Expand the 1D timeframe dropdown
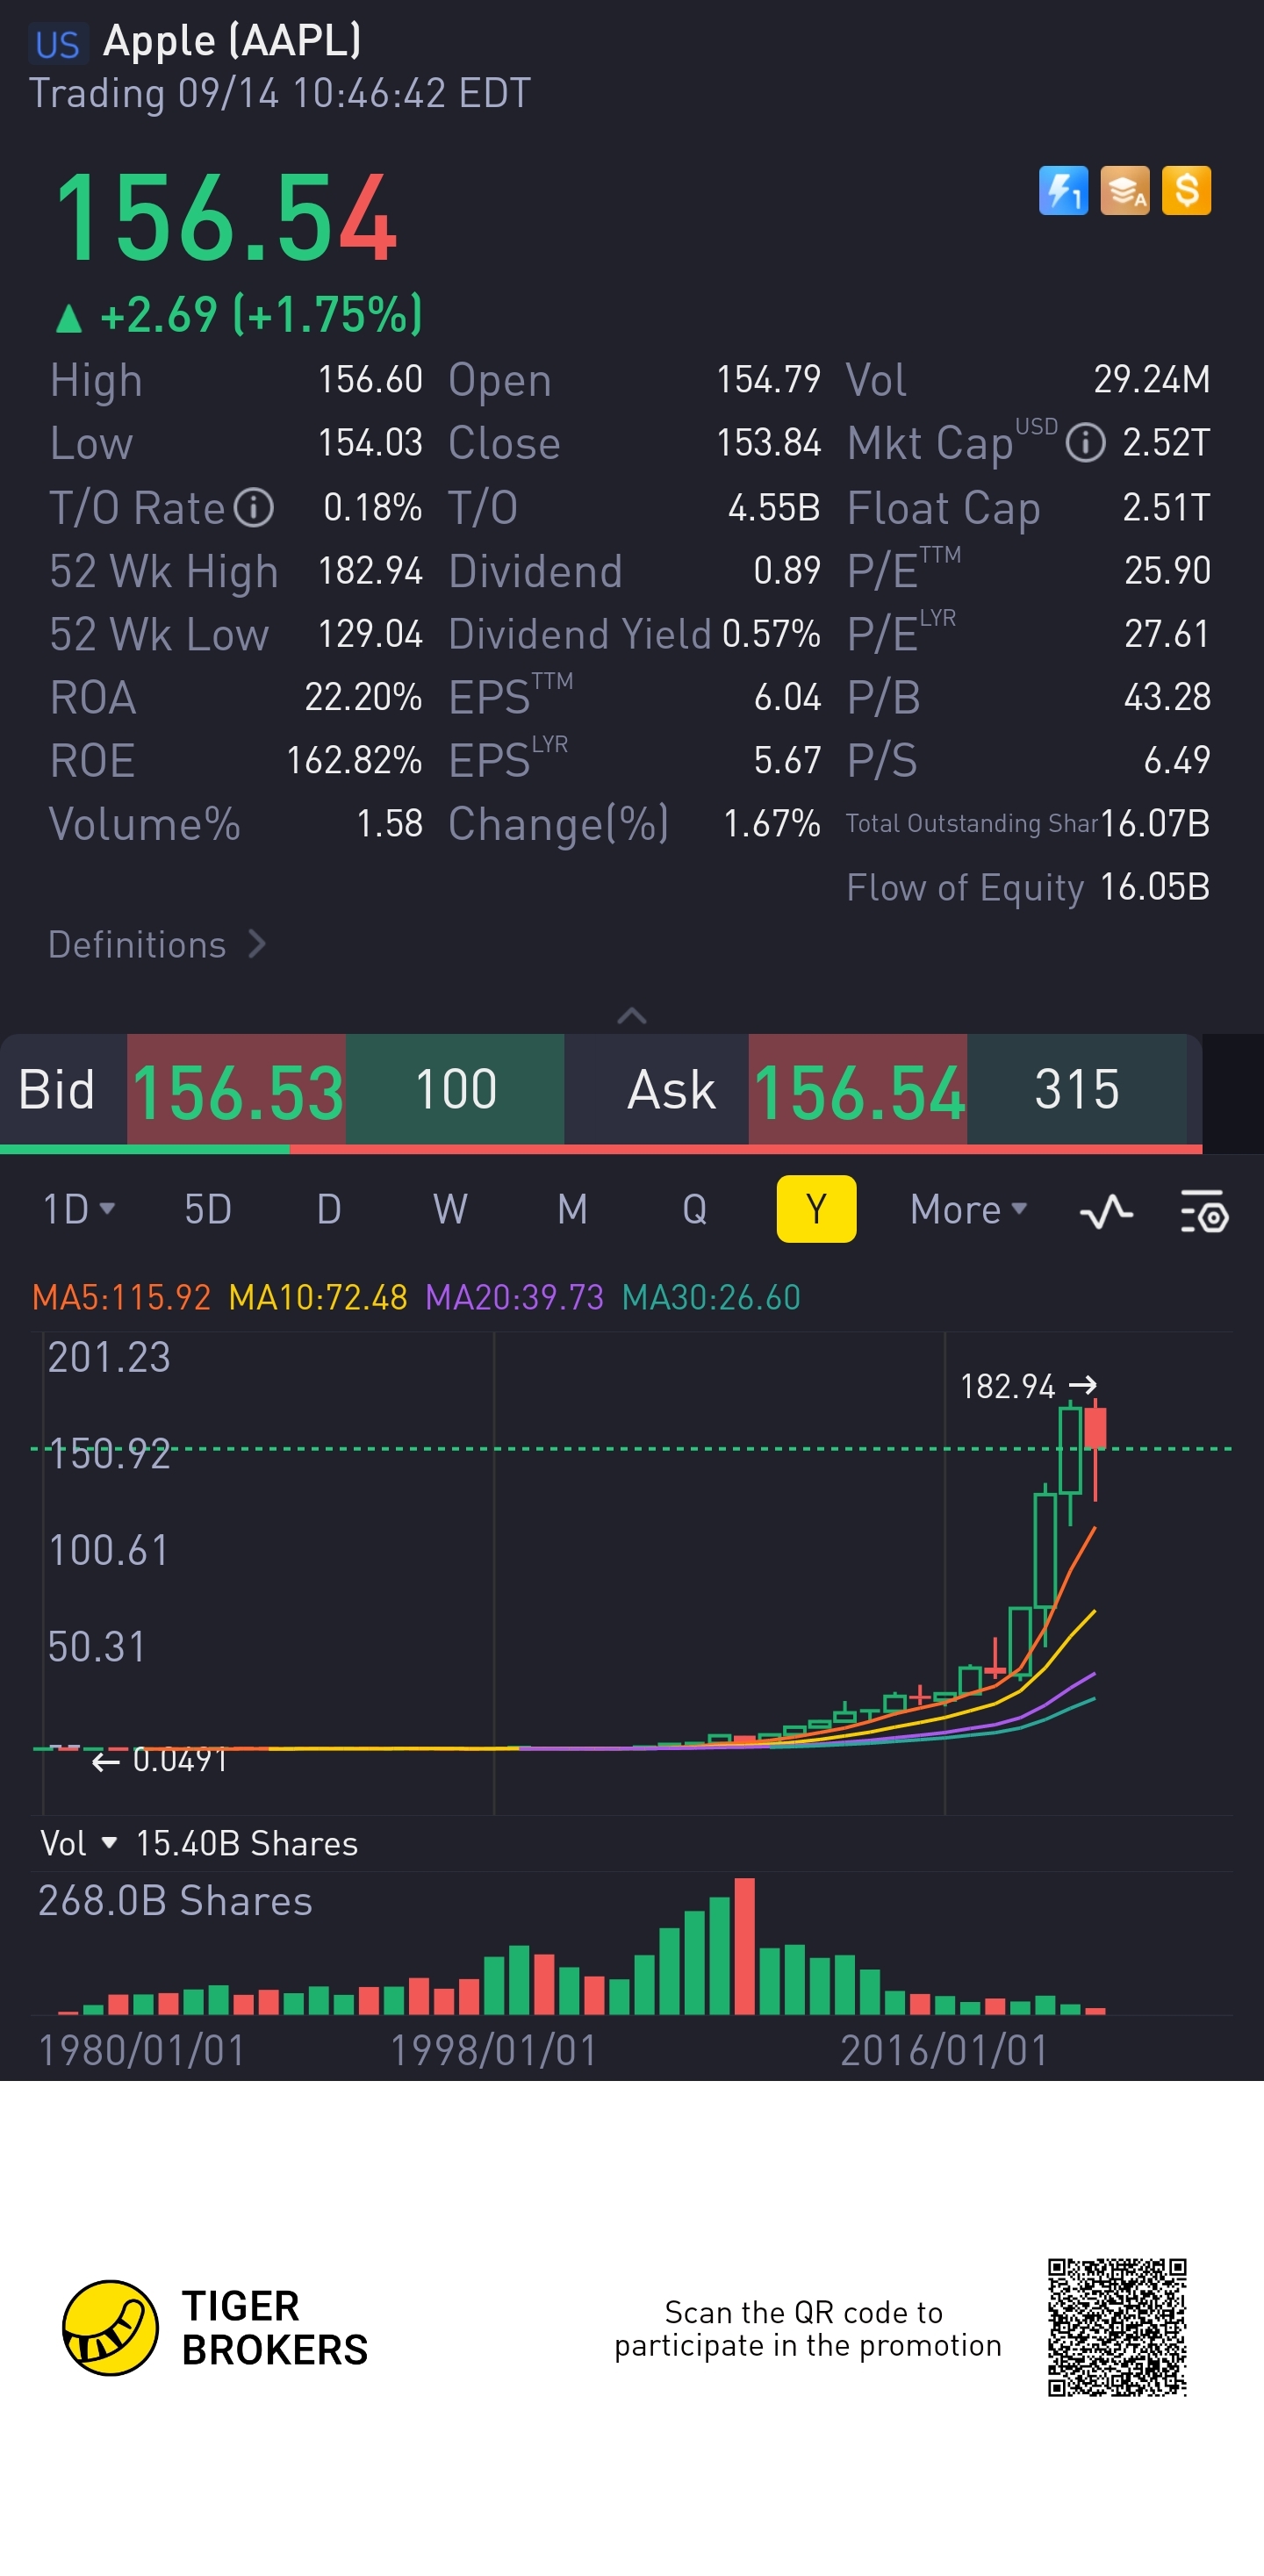 click(78, 1210)
